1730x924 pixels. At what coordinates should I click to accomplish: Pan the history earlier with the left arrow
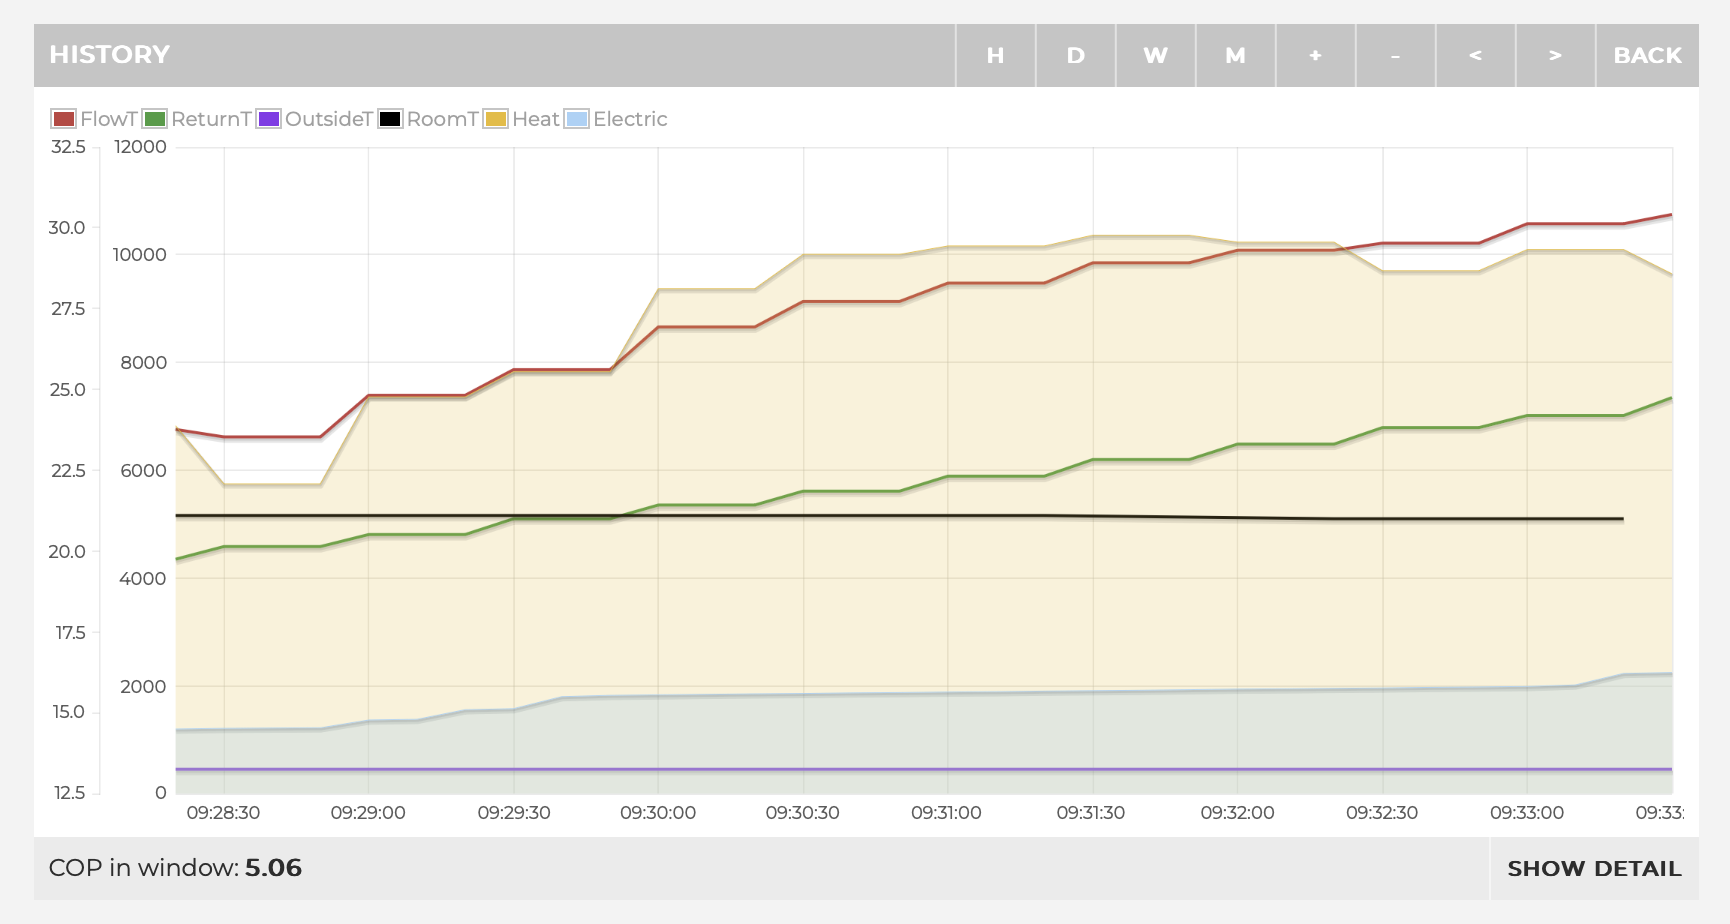pos(1475,56)
